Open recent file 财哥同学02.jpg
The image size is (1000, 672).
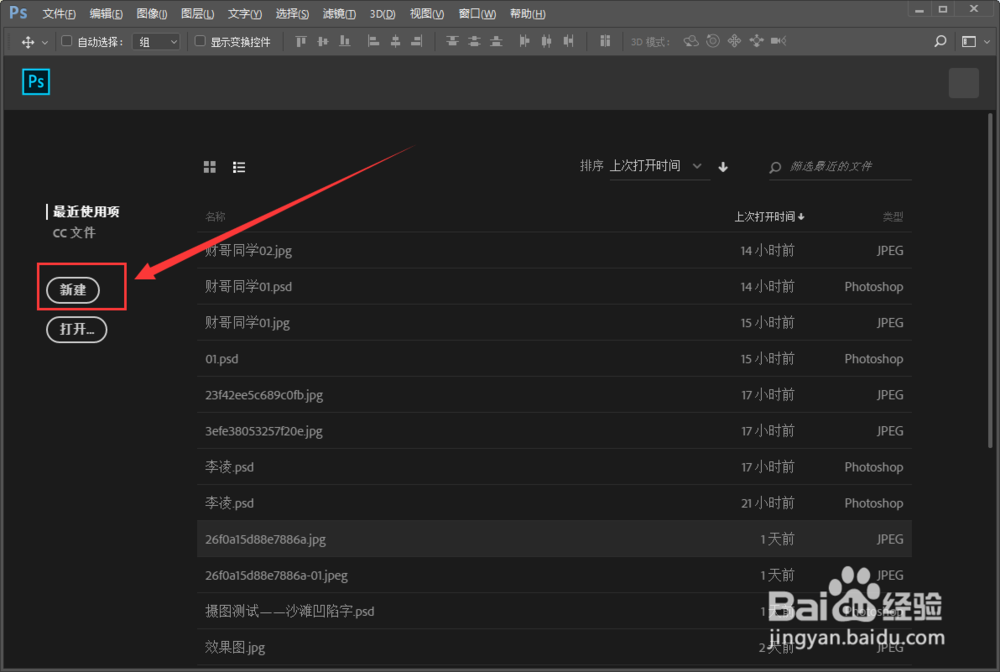[x=554, y=251]
